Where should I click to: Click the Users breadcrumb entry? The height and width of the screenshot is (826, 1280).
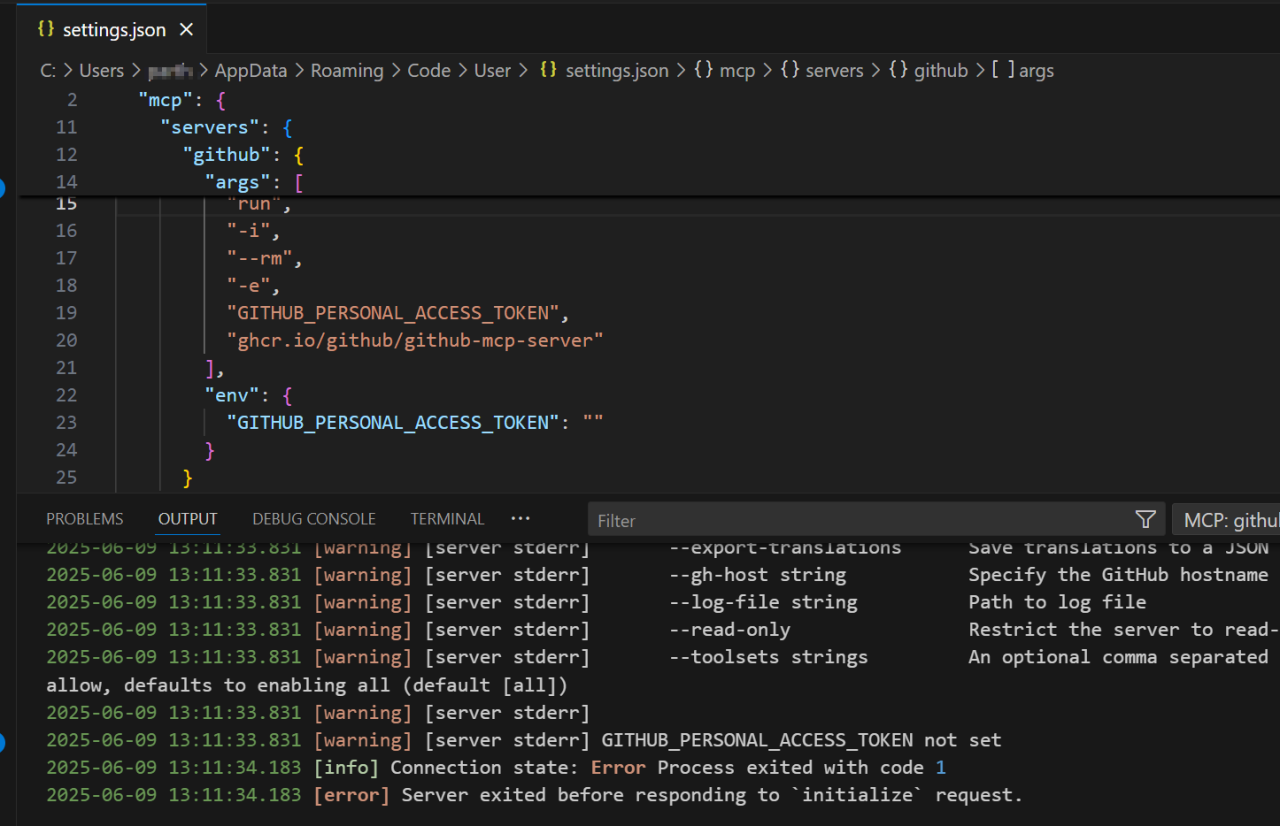pos(102,70)
